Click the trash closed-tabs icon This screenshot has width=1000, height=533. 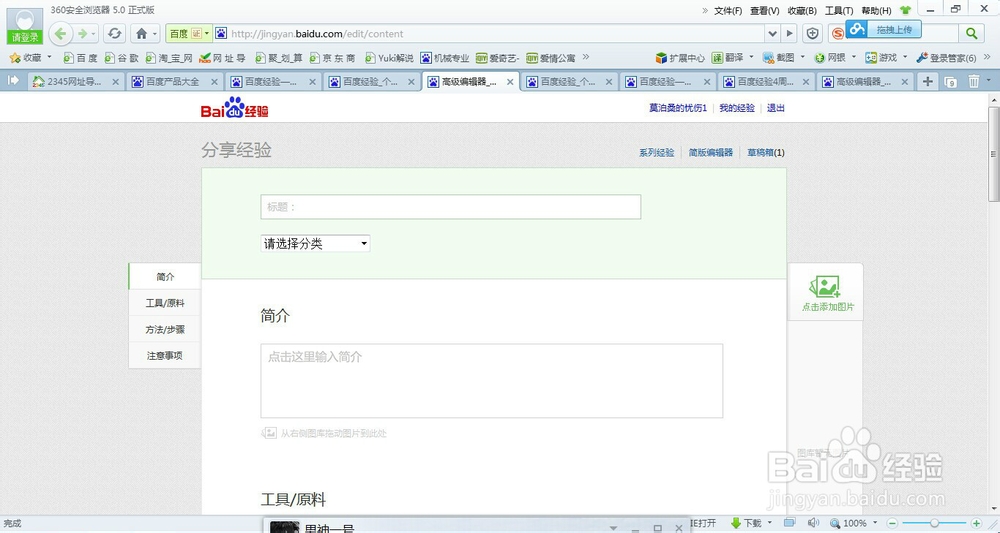pyautogui.click(x=974, y=81)
